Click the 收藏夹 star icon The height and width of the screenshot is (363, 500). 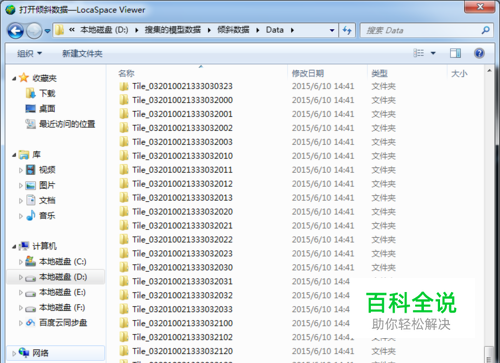tap(24, 78)
